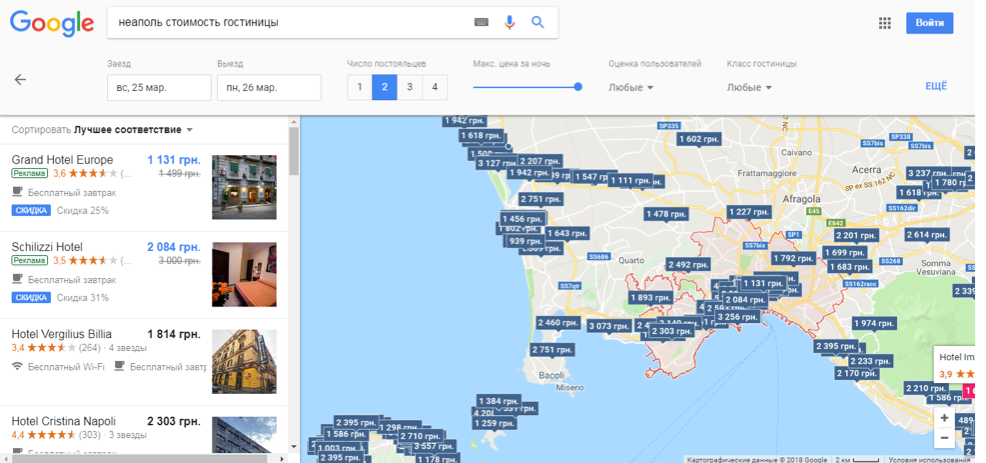Click the 2 170 грн. map price marker
This screenshot has width=986, height=463.
856,374
